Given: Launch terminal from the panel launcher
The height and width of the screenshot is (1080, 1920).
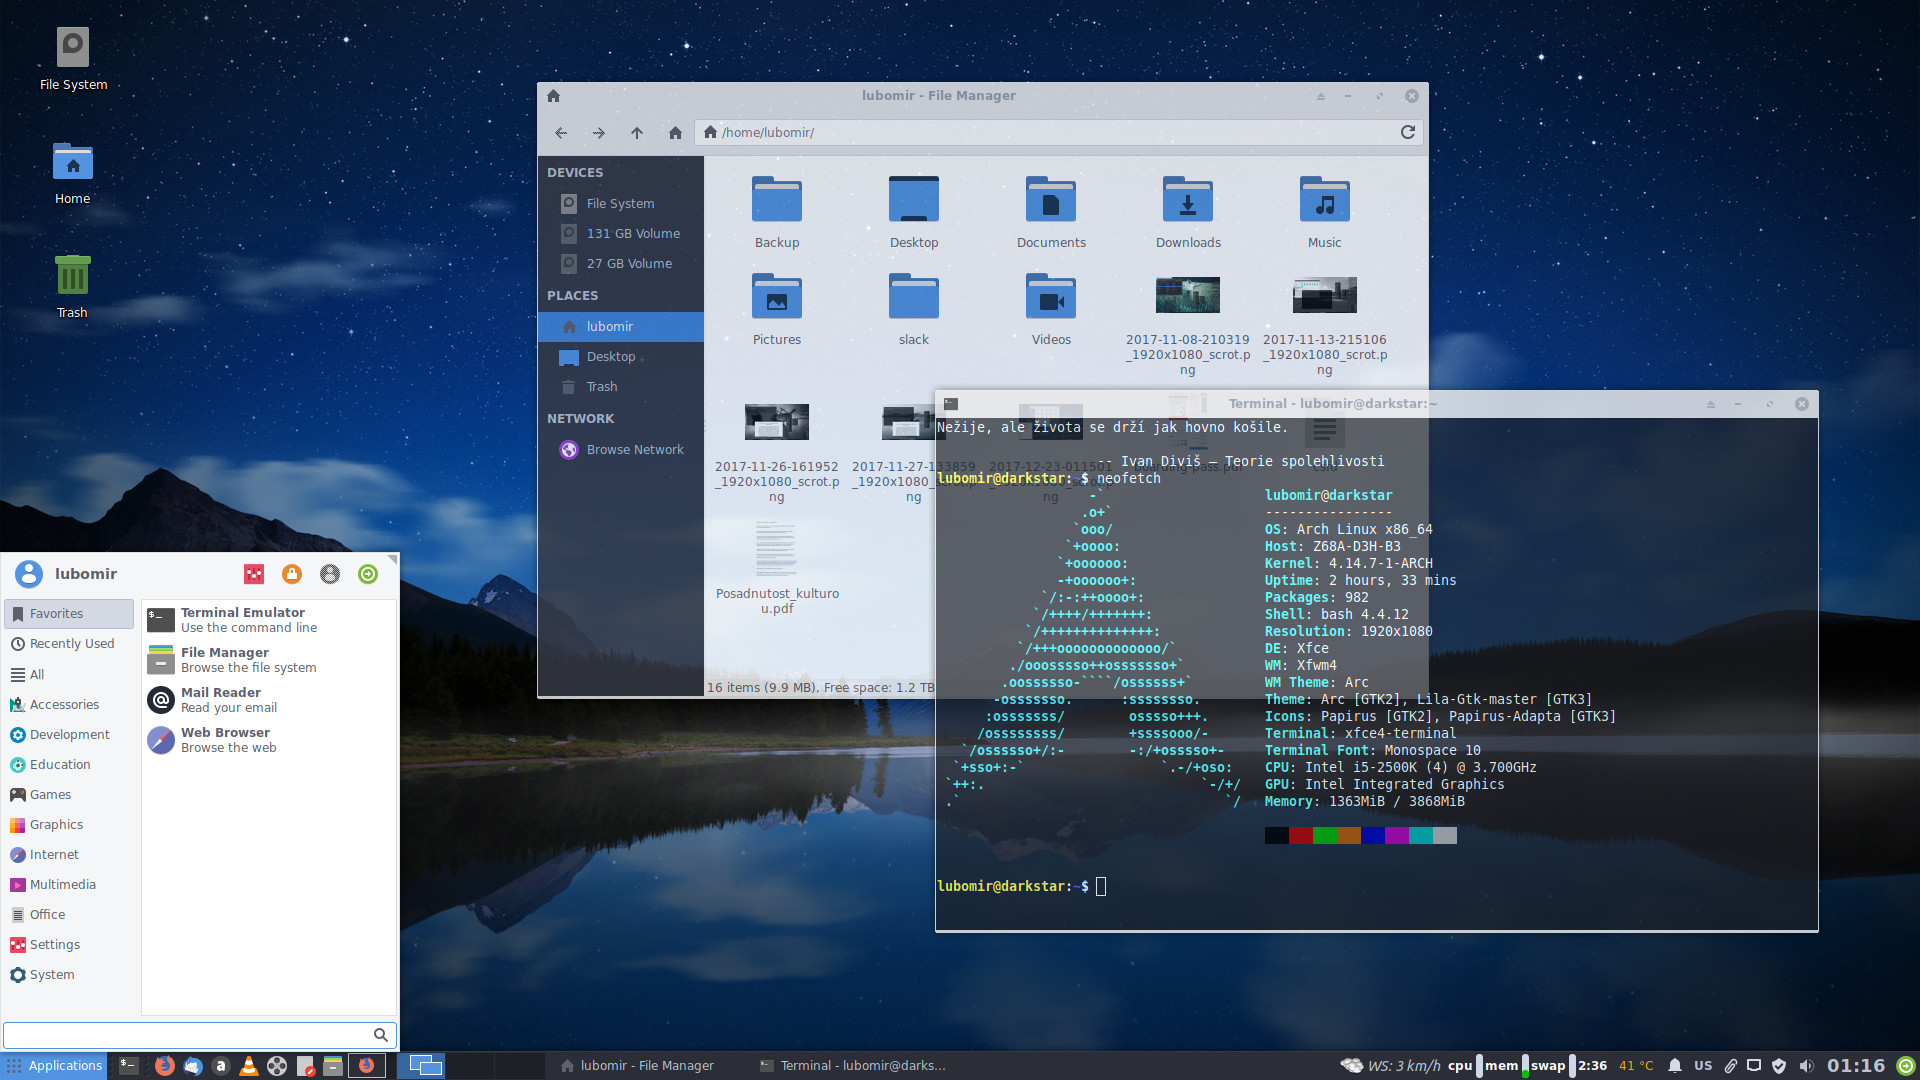Looking at the screenshot, I should click(128, 1066).
